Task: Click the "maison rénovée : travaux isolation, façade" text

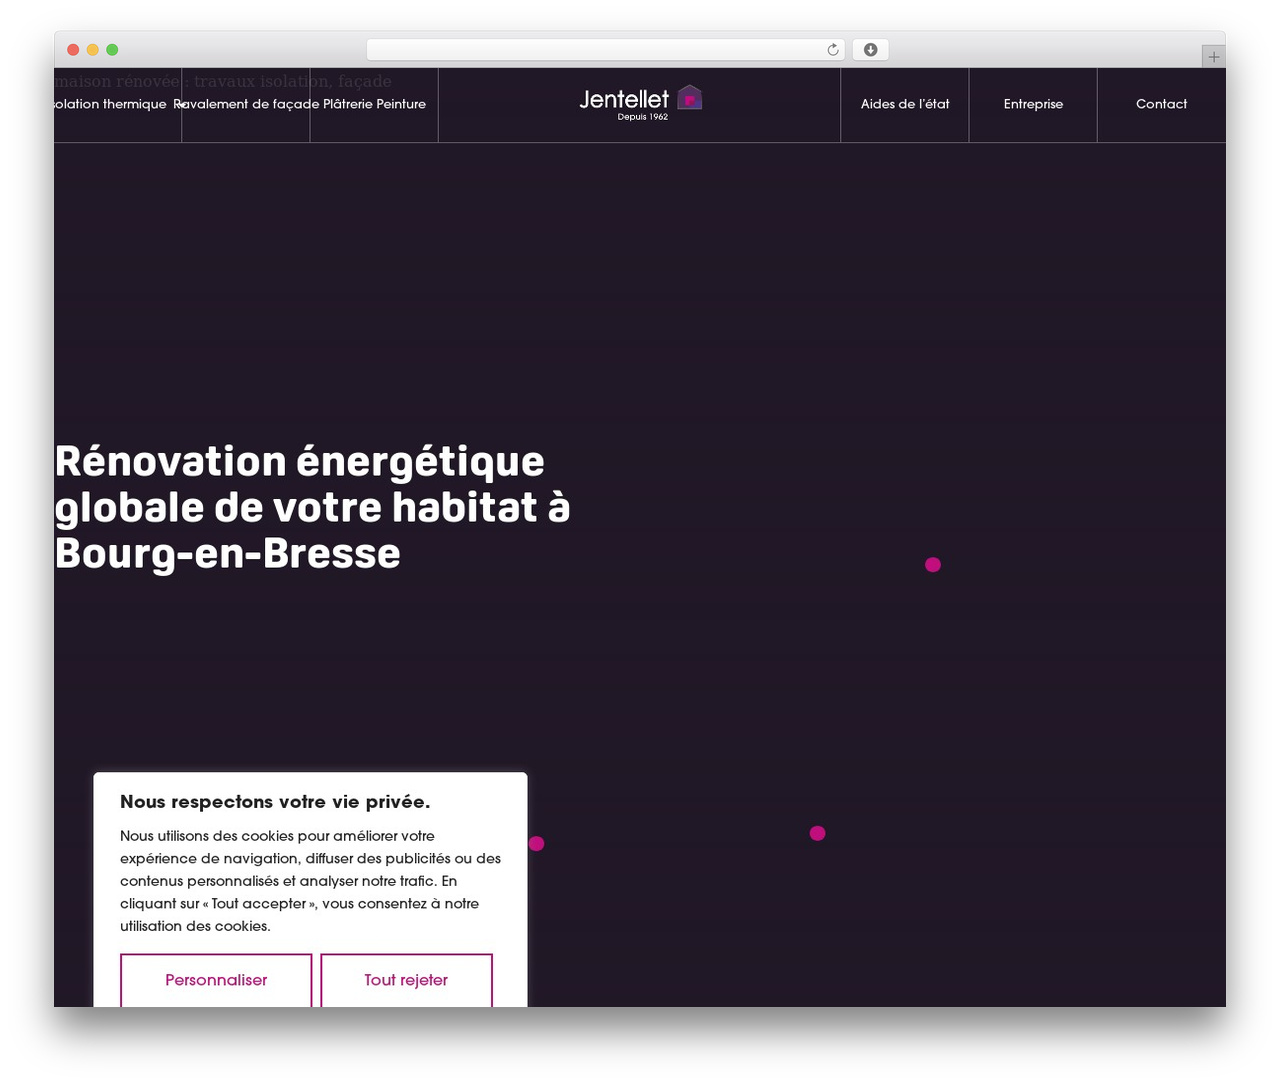Action: pyautogui.click(x=223, y=81)
